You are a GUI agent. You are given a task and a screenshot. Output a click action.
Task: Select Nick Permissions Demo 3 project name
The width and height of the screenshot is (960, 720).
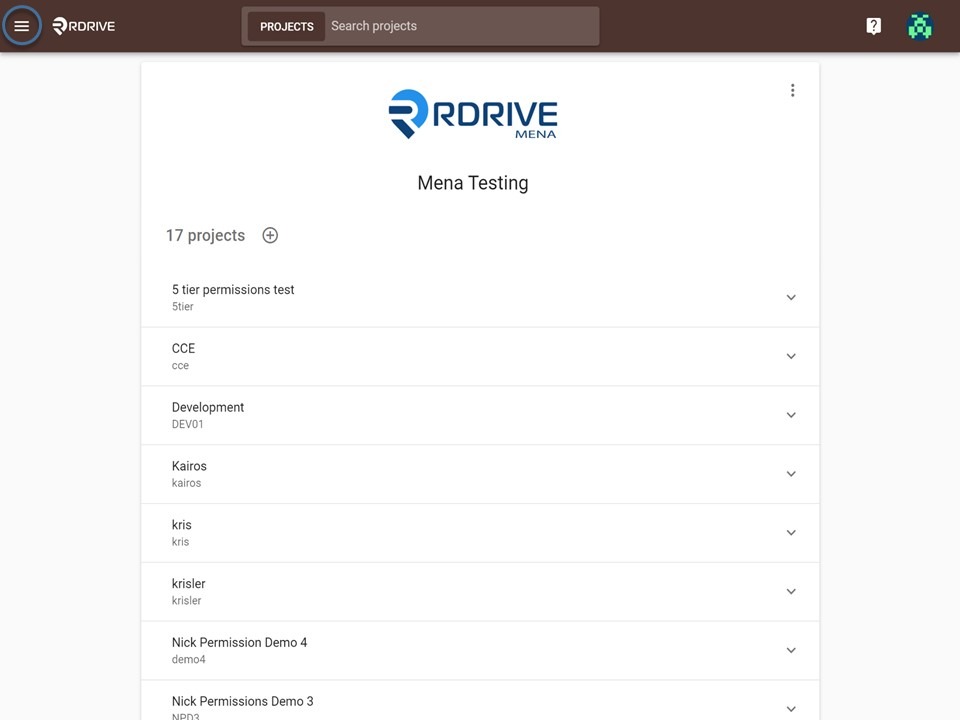click(x=242, y=701)
